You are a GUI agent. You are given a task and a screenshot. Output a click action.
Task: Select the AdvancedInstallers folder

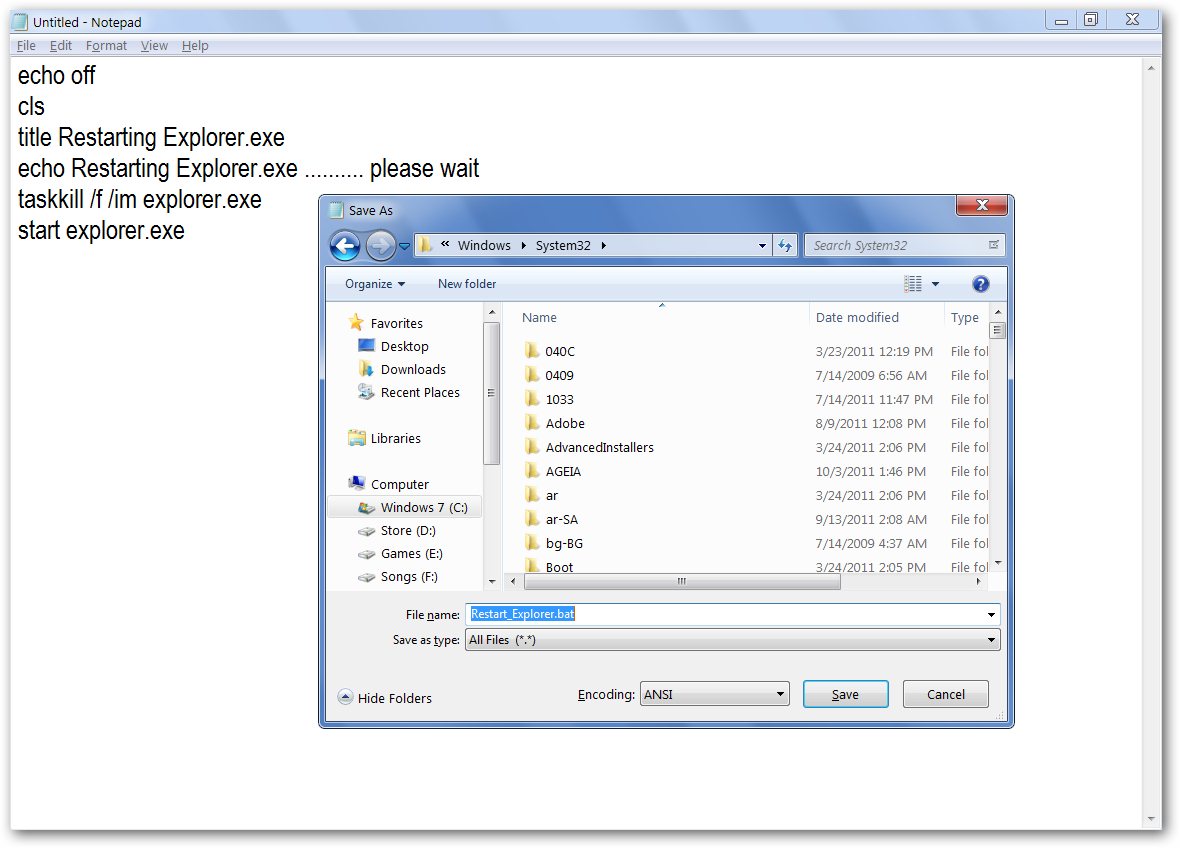pos(589,447)
